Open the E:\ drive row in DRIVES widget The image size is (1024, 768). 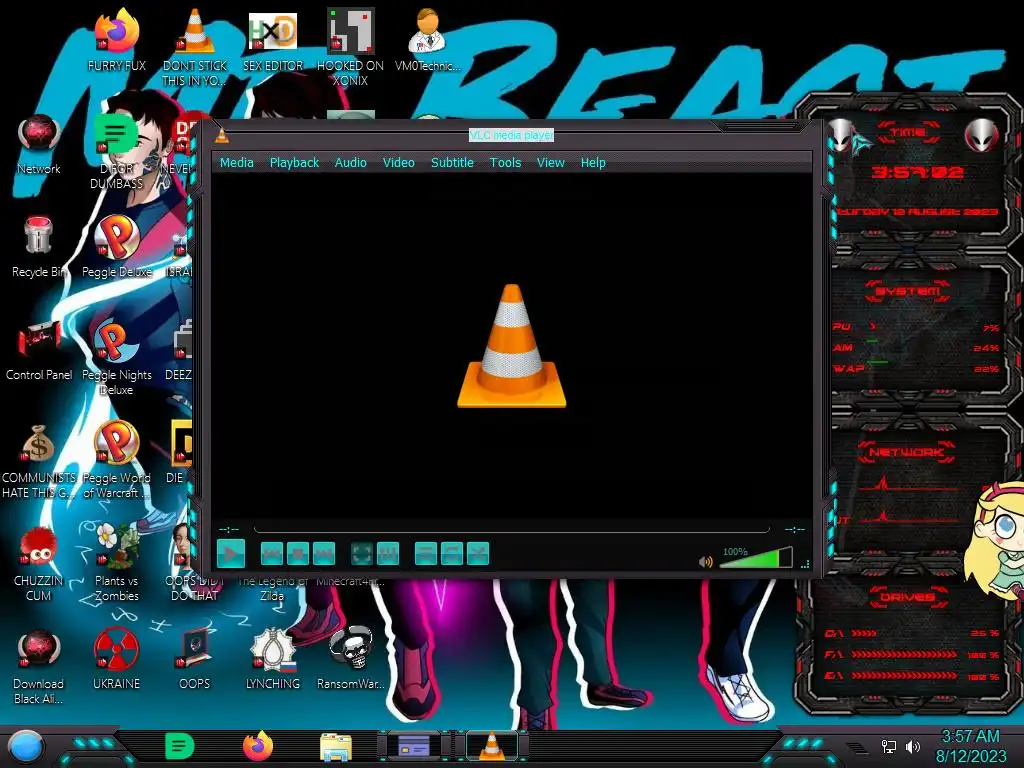click(x=912, y=676)
